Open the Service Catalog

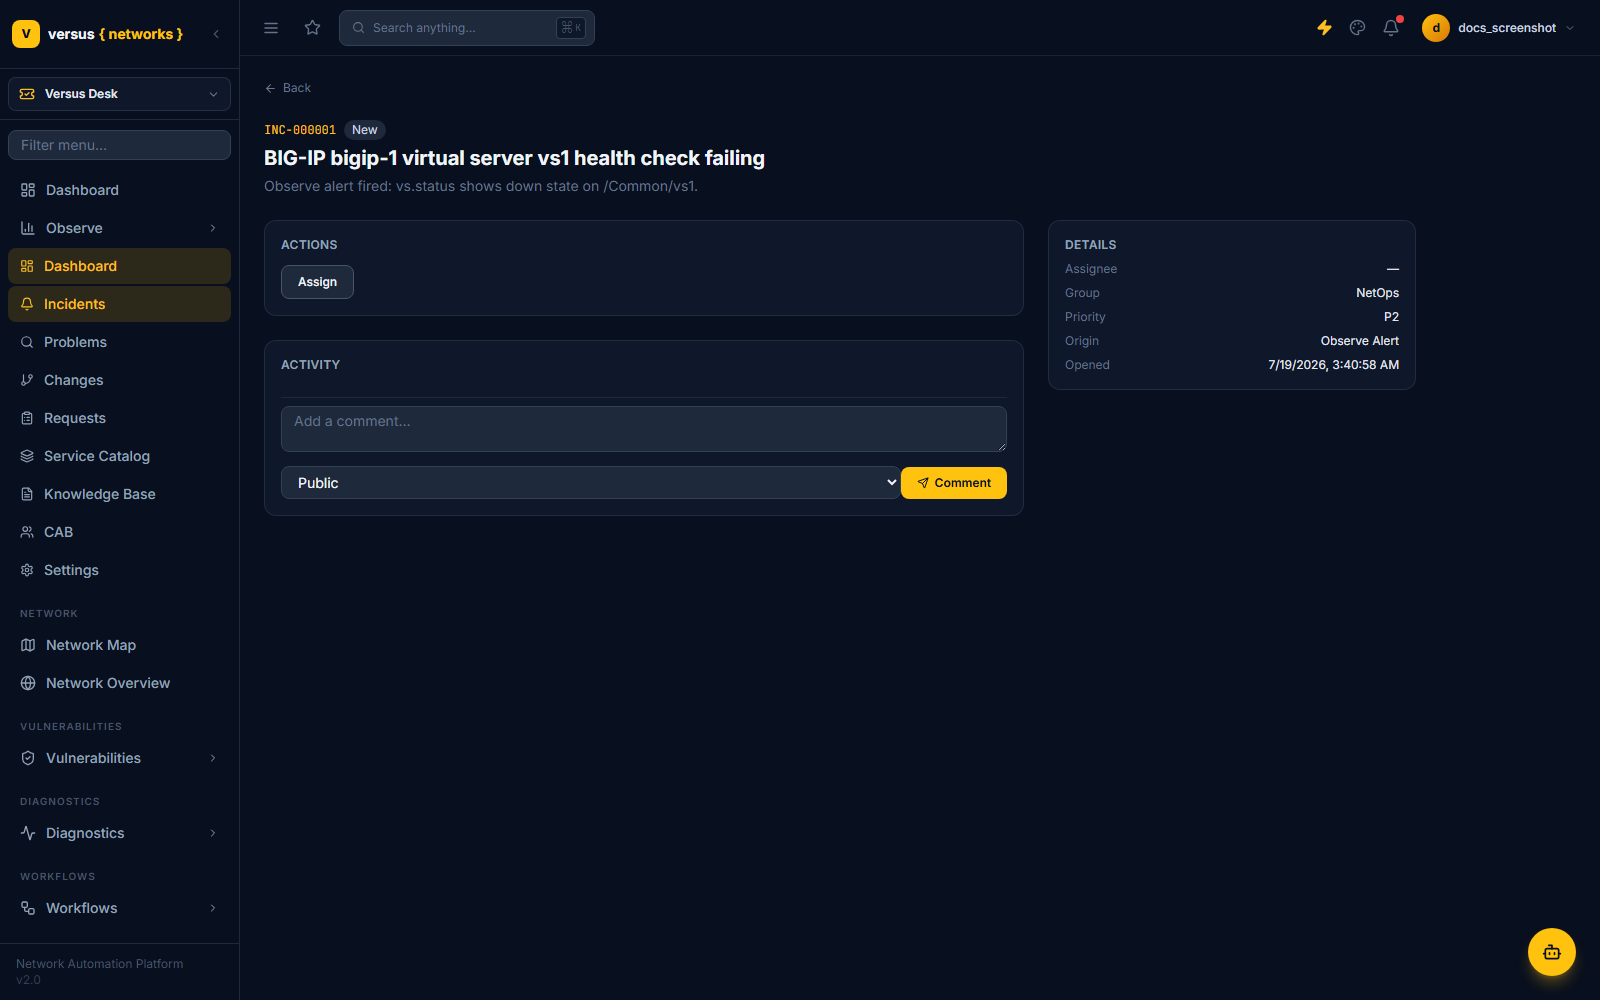tap(119, 456)
